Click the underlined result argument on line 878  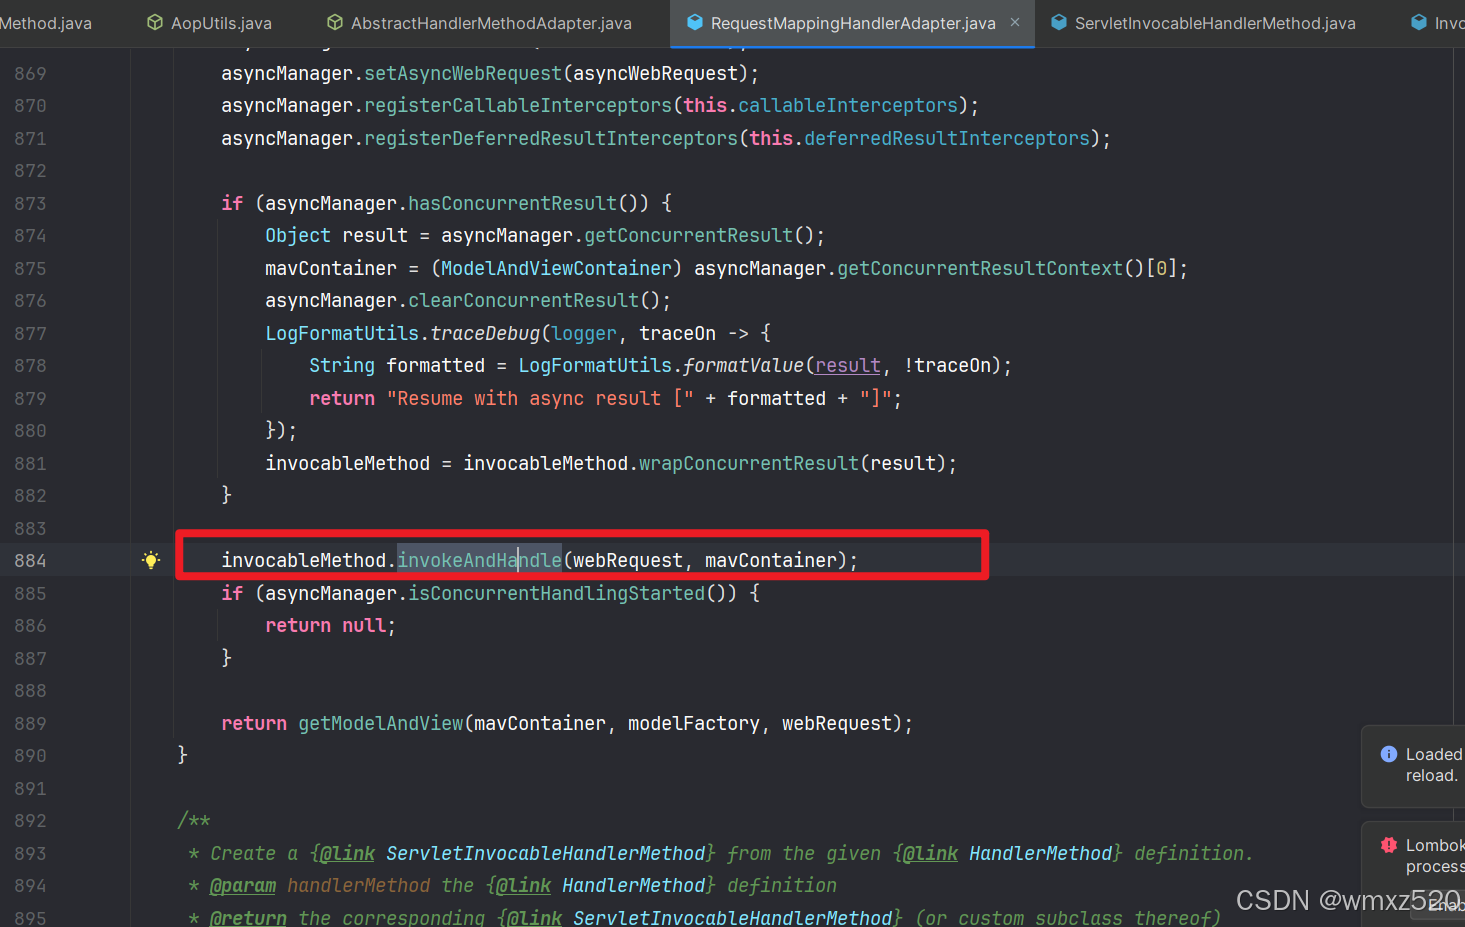click(848, 366)
